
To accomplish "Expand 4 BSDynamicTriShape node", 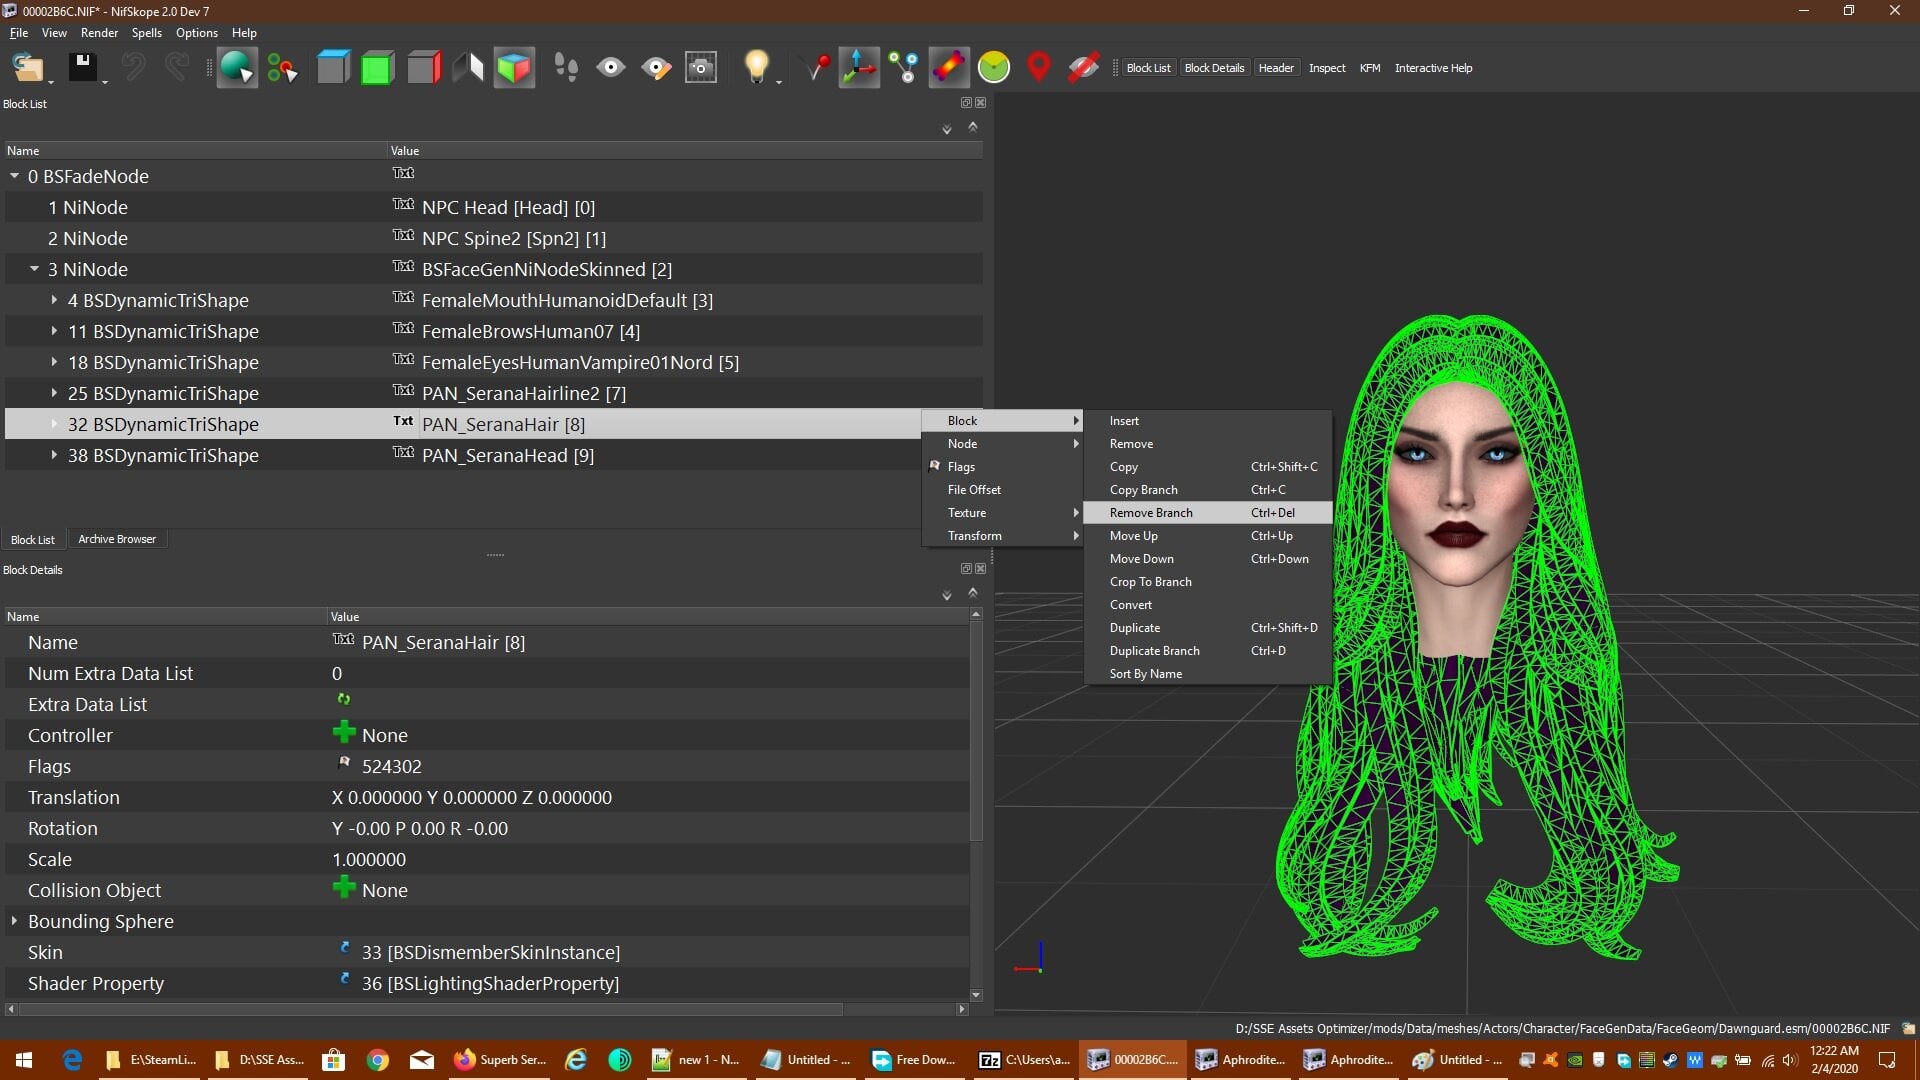I will [x=54, y=300].
